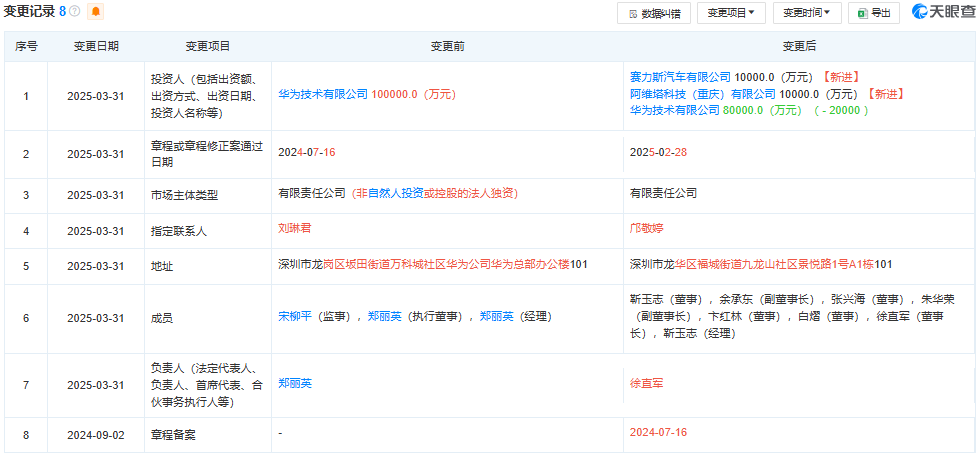Click 徐直军 in 负责人 row
This screenshot has height=459, width=979.
click(647, 383)
